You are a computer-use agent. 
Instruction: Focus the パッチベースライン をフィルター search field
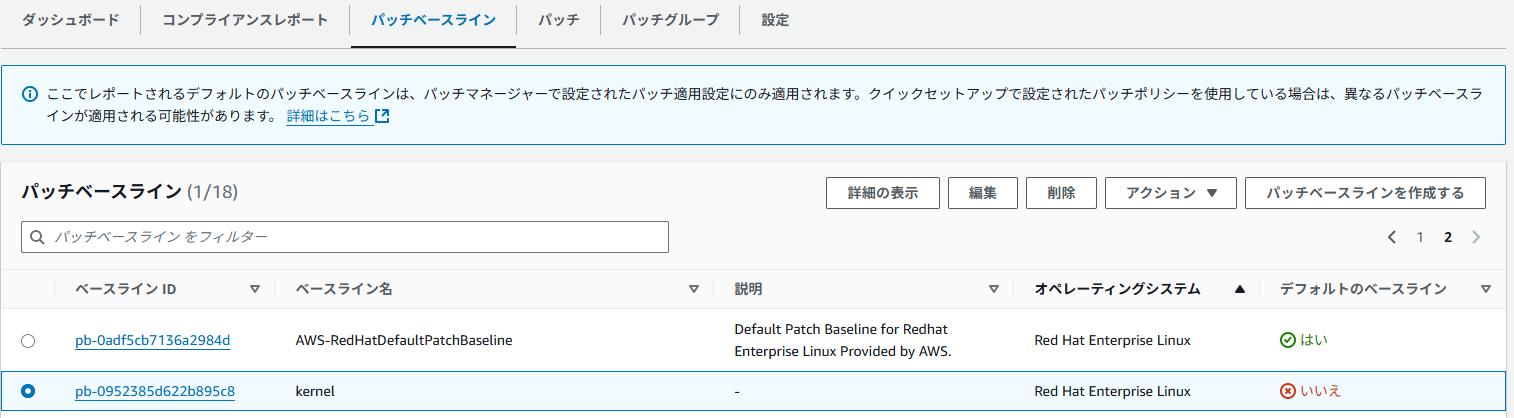click(x=345, y=237)
